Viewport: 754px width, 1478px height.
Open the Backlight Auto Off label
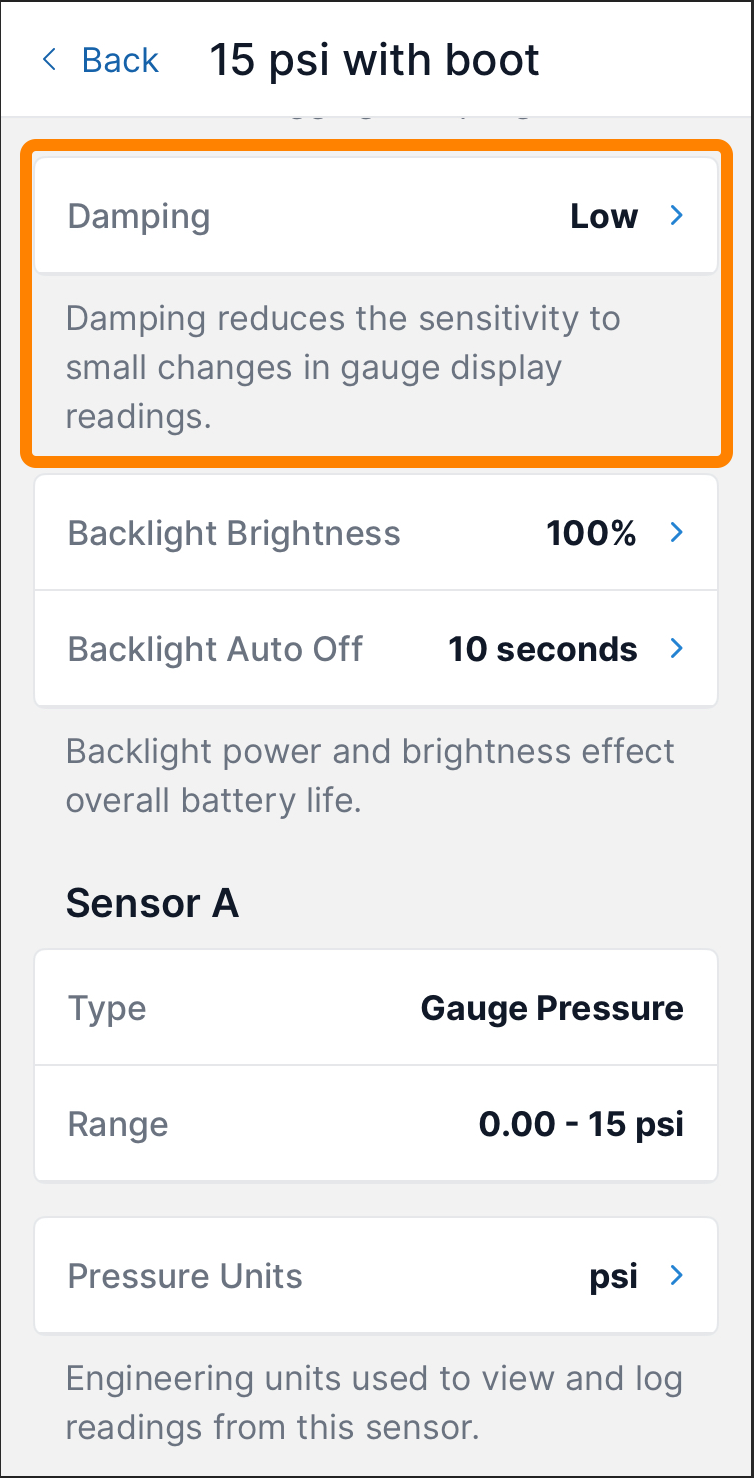pyautogui.click(x=215, y=649)
